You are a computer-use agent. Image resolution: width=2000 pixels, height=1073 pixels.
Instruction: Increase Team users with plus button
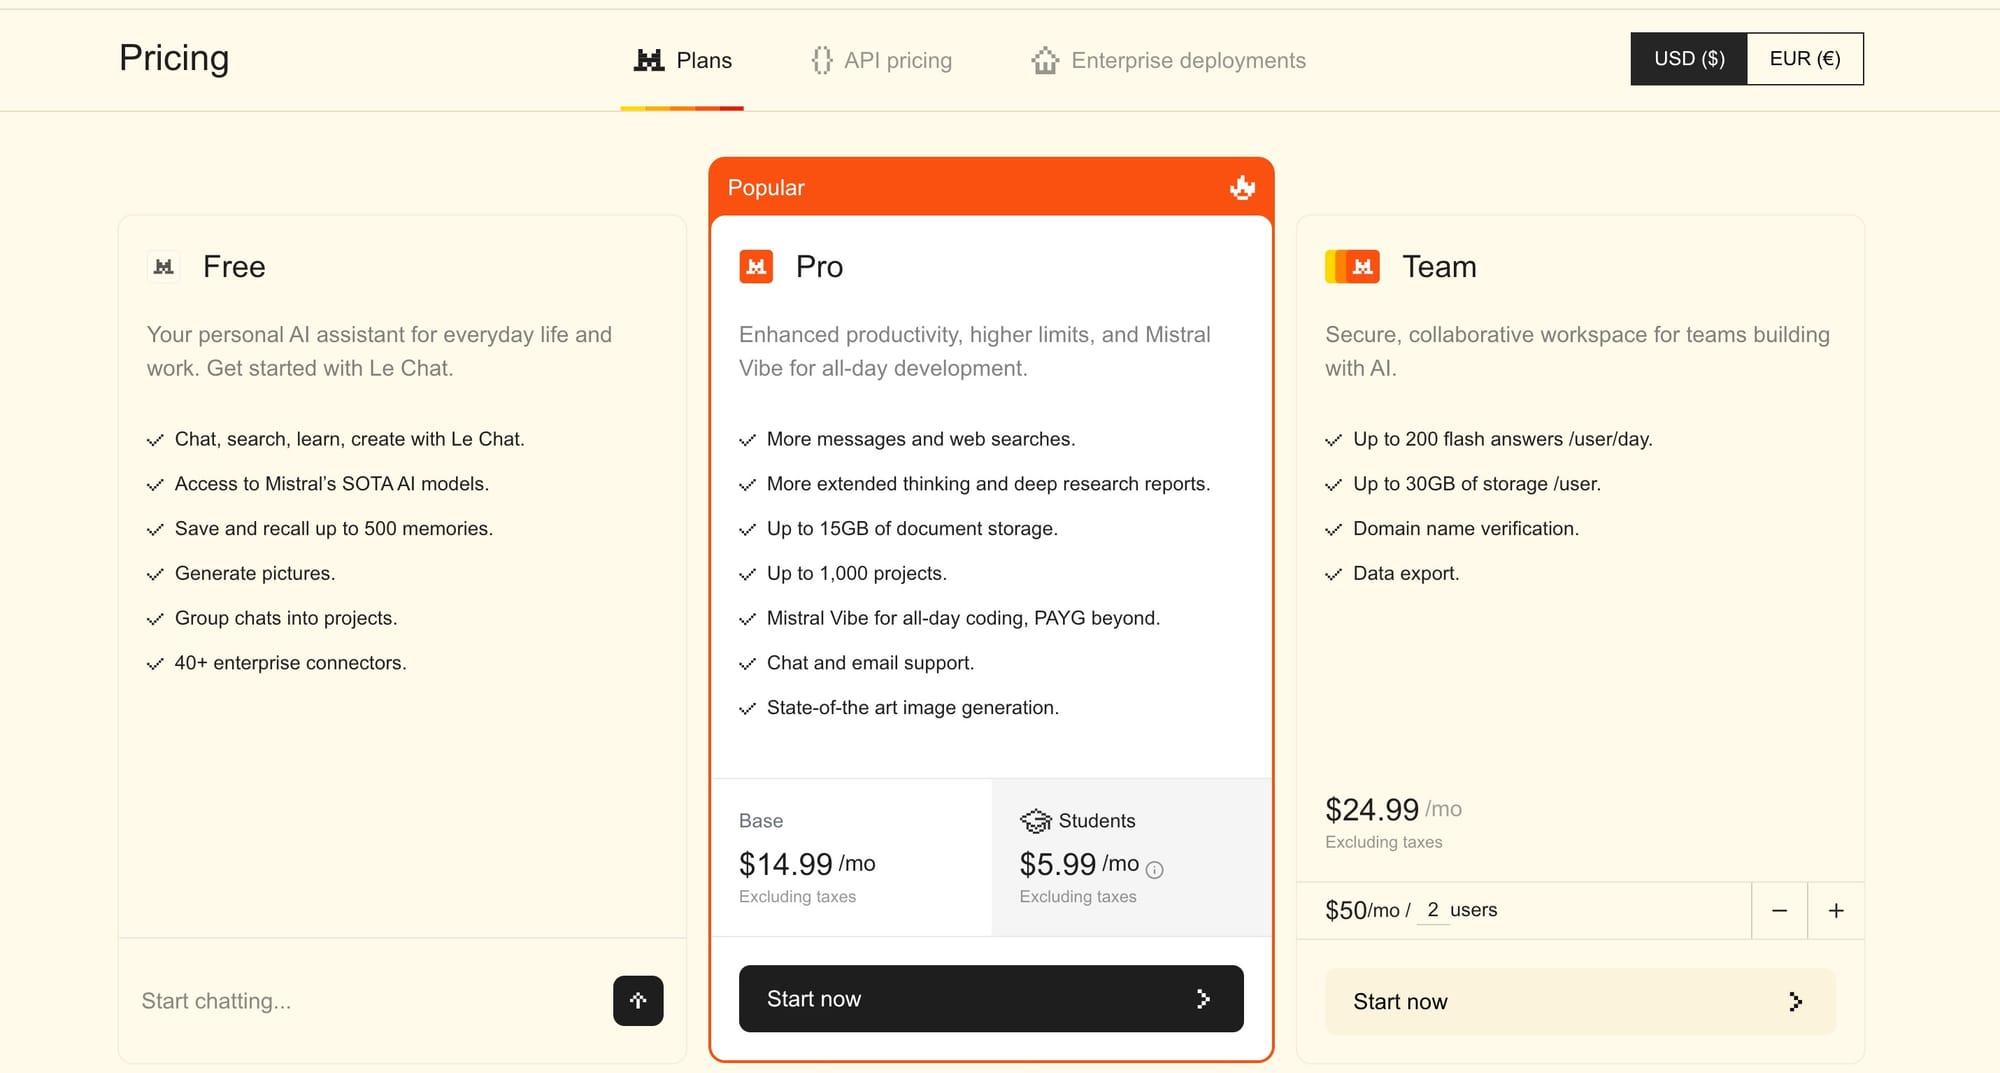pos(1836,911)
